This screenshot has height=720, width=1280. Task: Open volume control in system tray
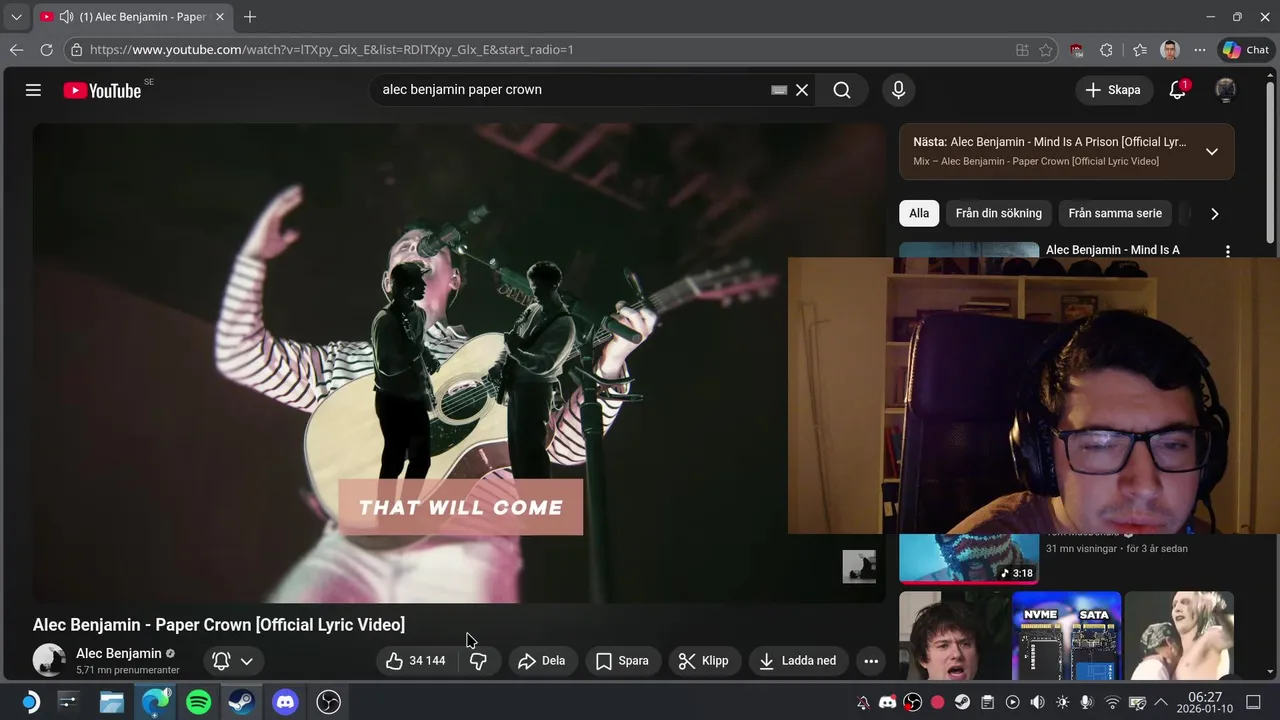pyautogui.click(x=1037, y=702)
